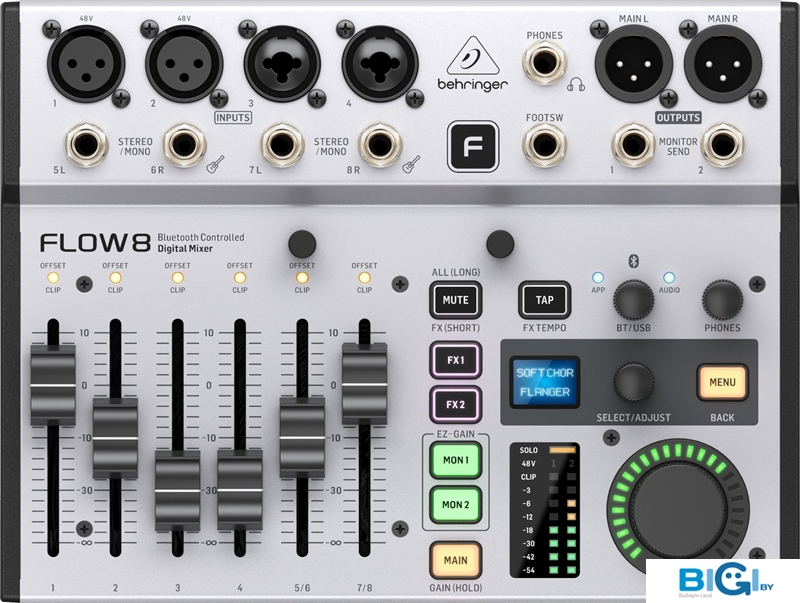Click the MAIN L XLR output
This screenshot has height=603, width=800.
pyautogui.click(x=634, y=70)
